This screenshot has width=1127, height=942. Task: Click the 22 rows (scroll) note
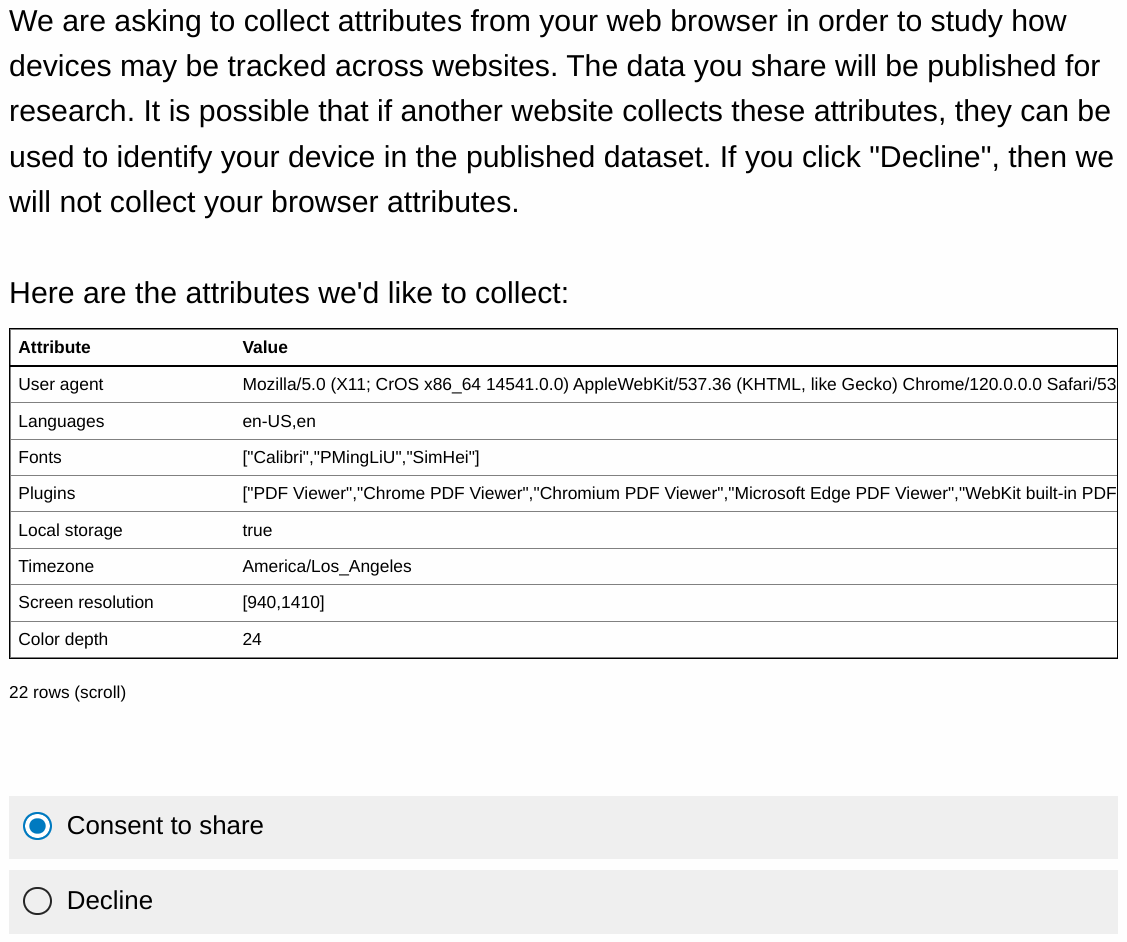click(x=68, y=692)
